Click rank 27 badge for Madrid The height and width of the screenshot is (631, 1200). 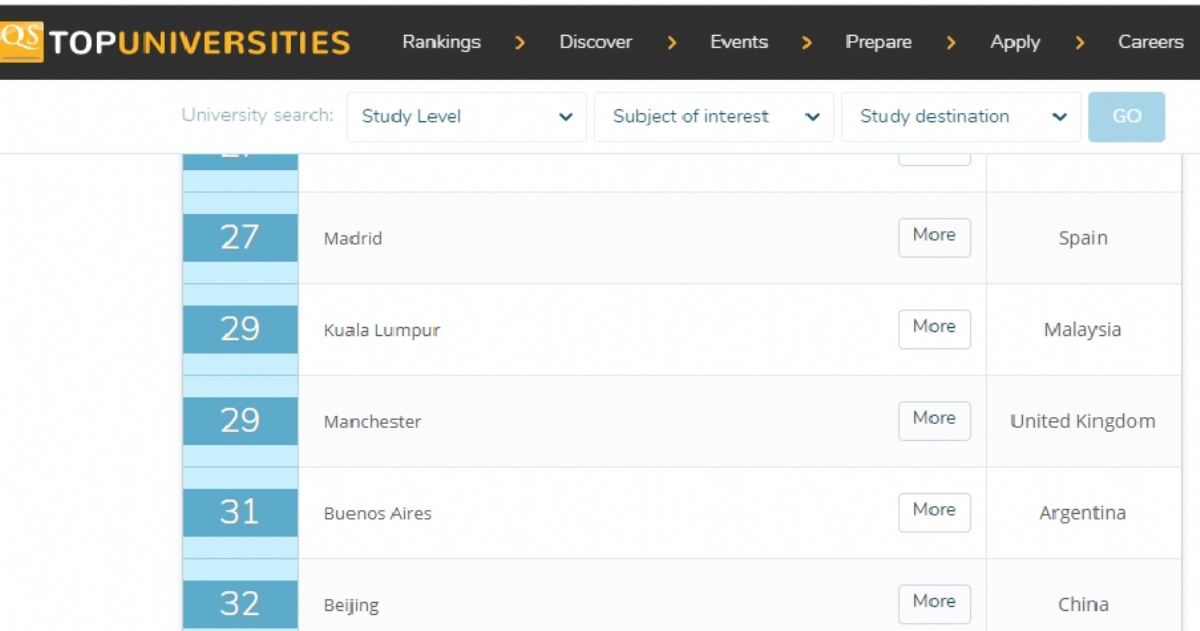[x=240, y=238]
